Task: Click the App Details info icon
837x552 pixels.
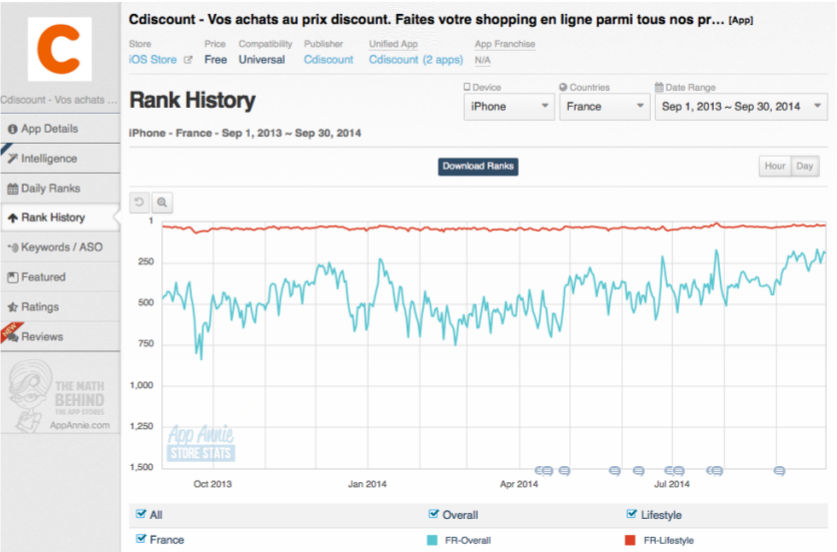Action: pos(12,129)
